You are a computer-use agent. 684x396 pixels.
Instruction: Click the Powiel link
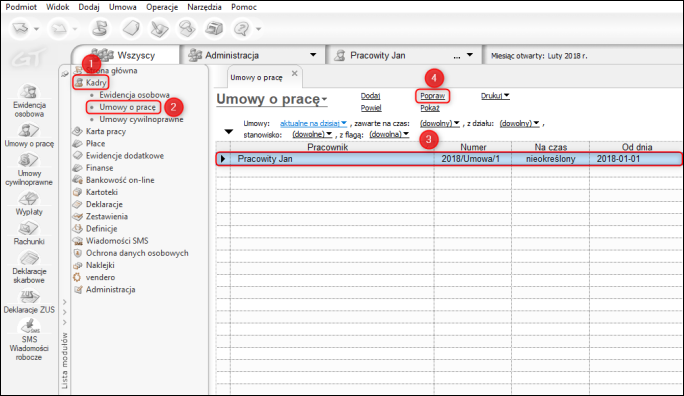[x=371, y=108]
